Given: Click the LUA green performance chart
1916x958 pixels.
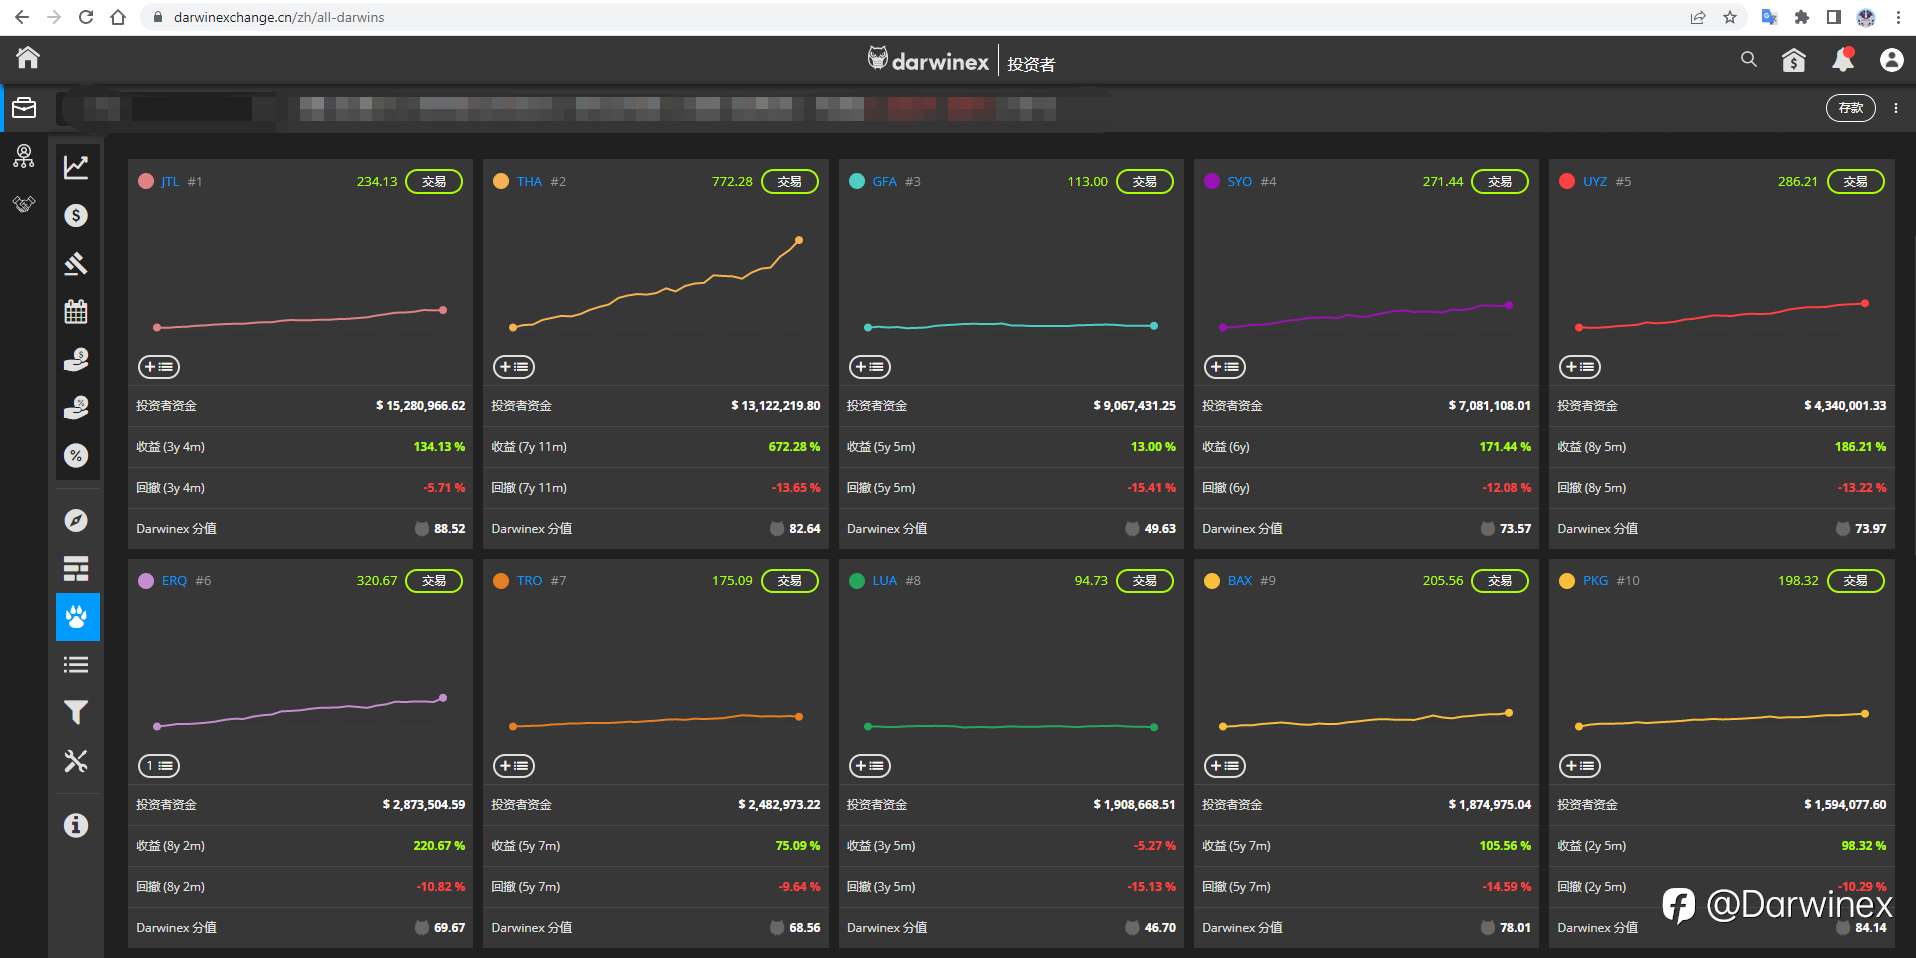Looking at the screenshot, I should (x=1011, y=726).
